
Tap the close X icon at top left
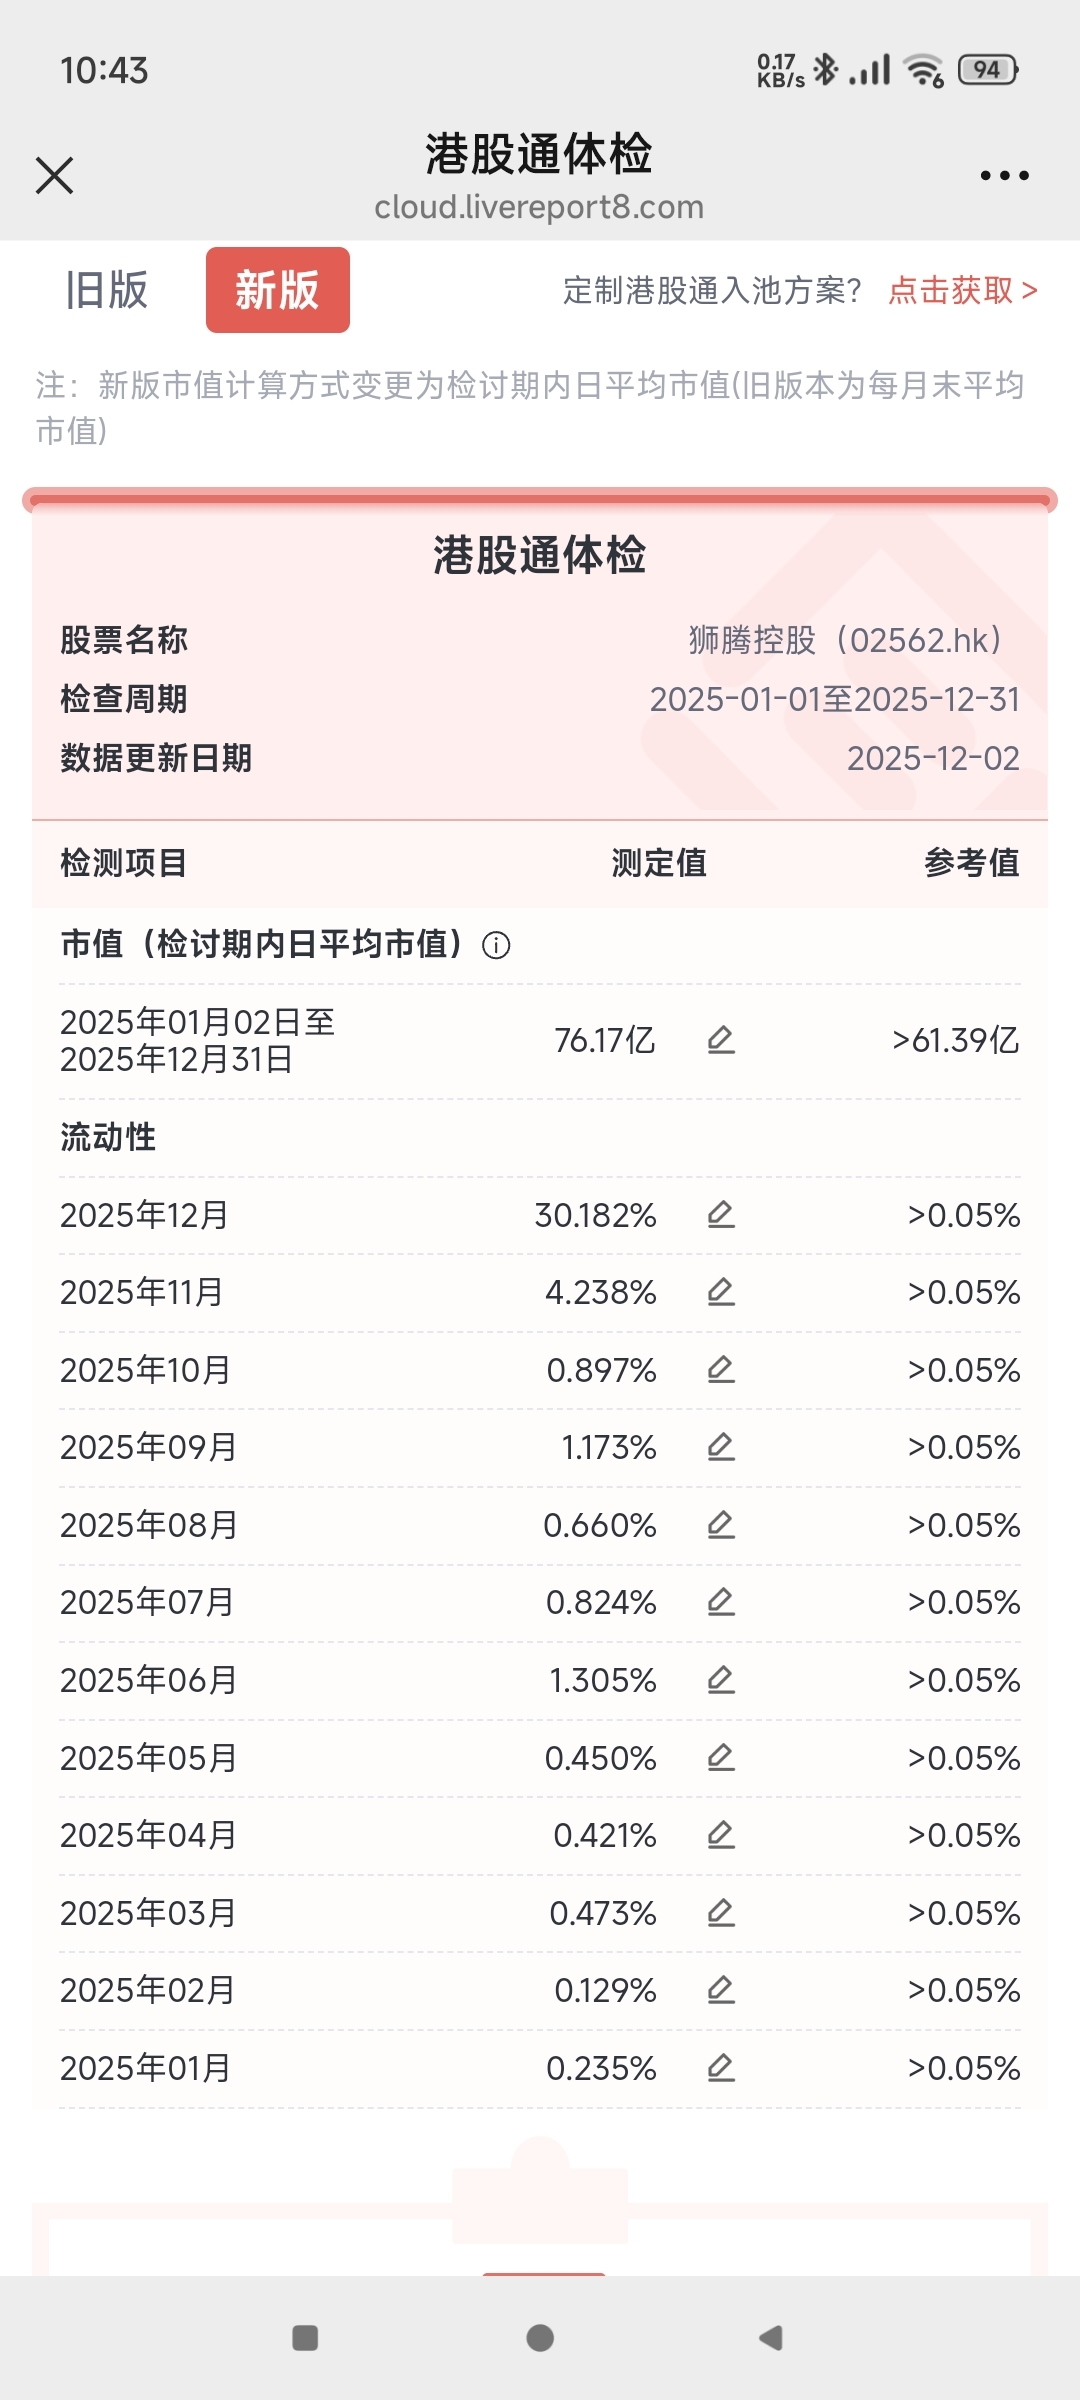point(55,175)
